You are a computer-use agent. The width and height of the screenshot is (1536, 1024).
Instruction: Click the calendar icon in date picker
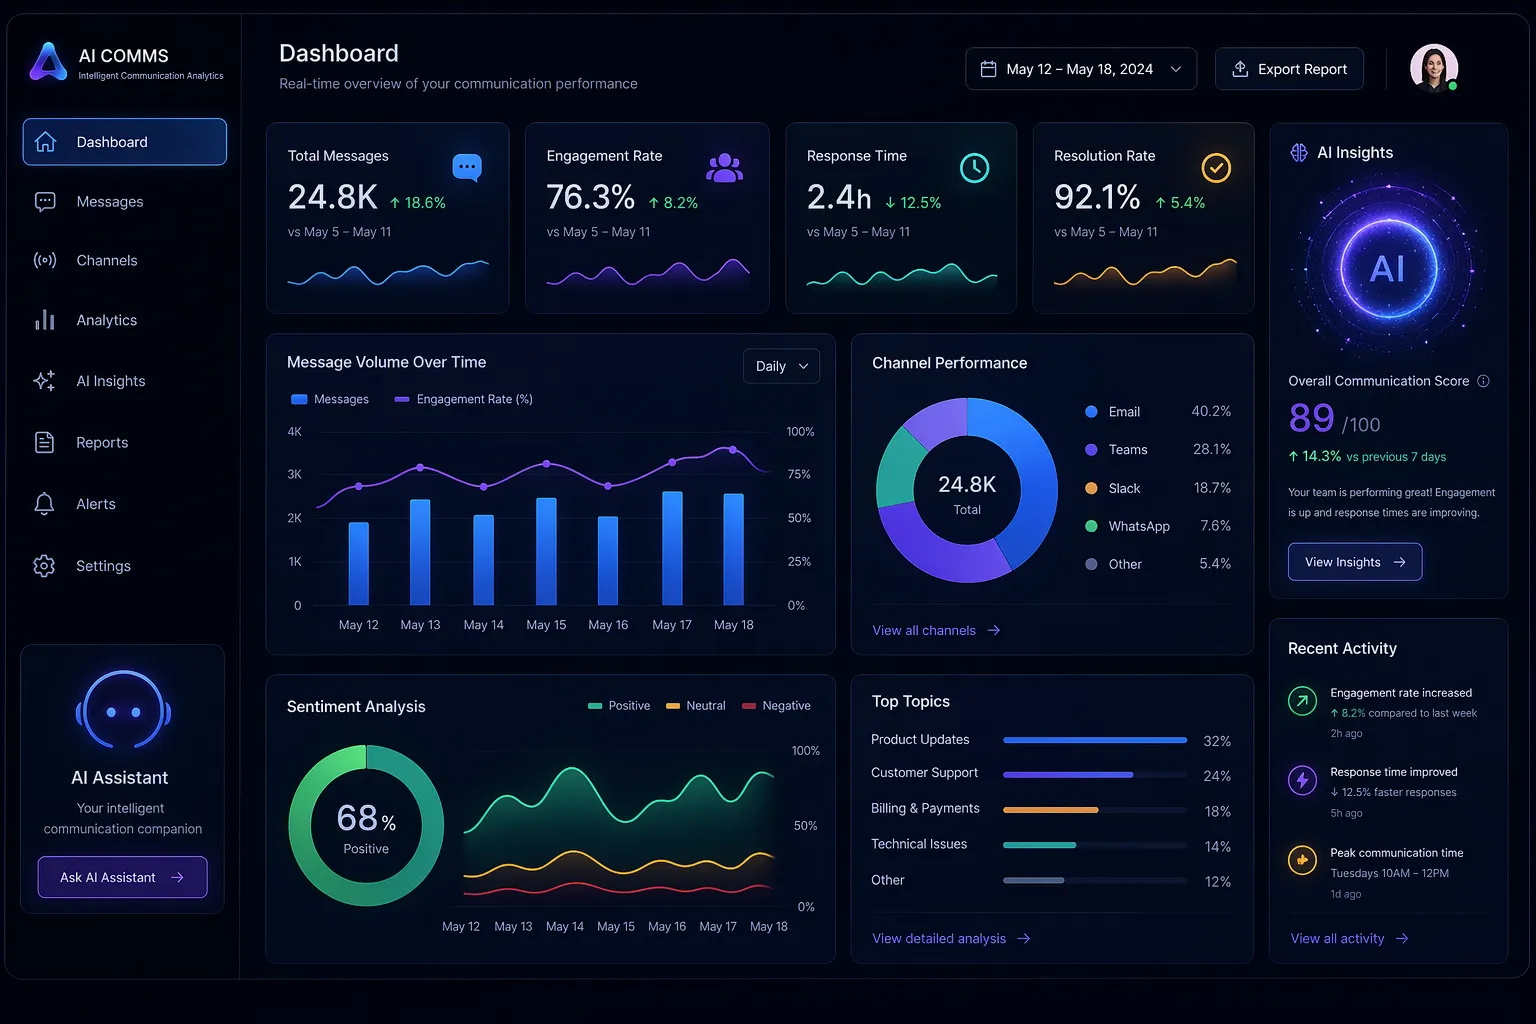[988, 69]
